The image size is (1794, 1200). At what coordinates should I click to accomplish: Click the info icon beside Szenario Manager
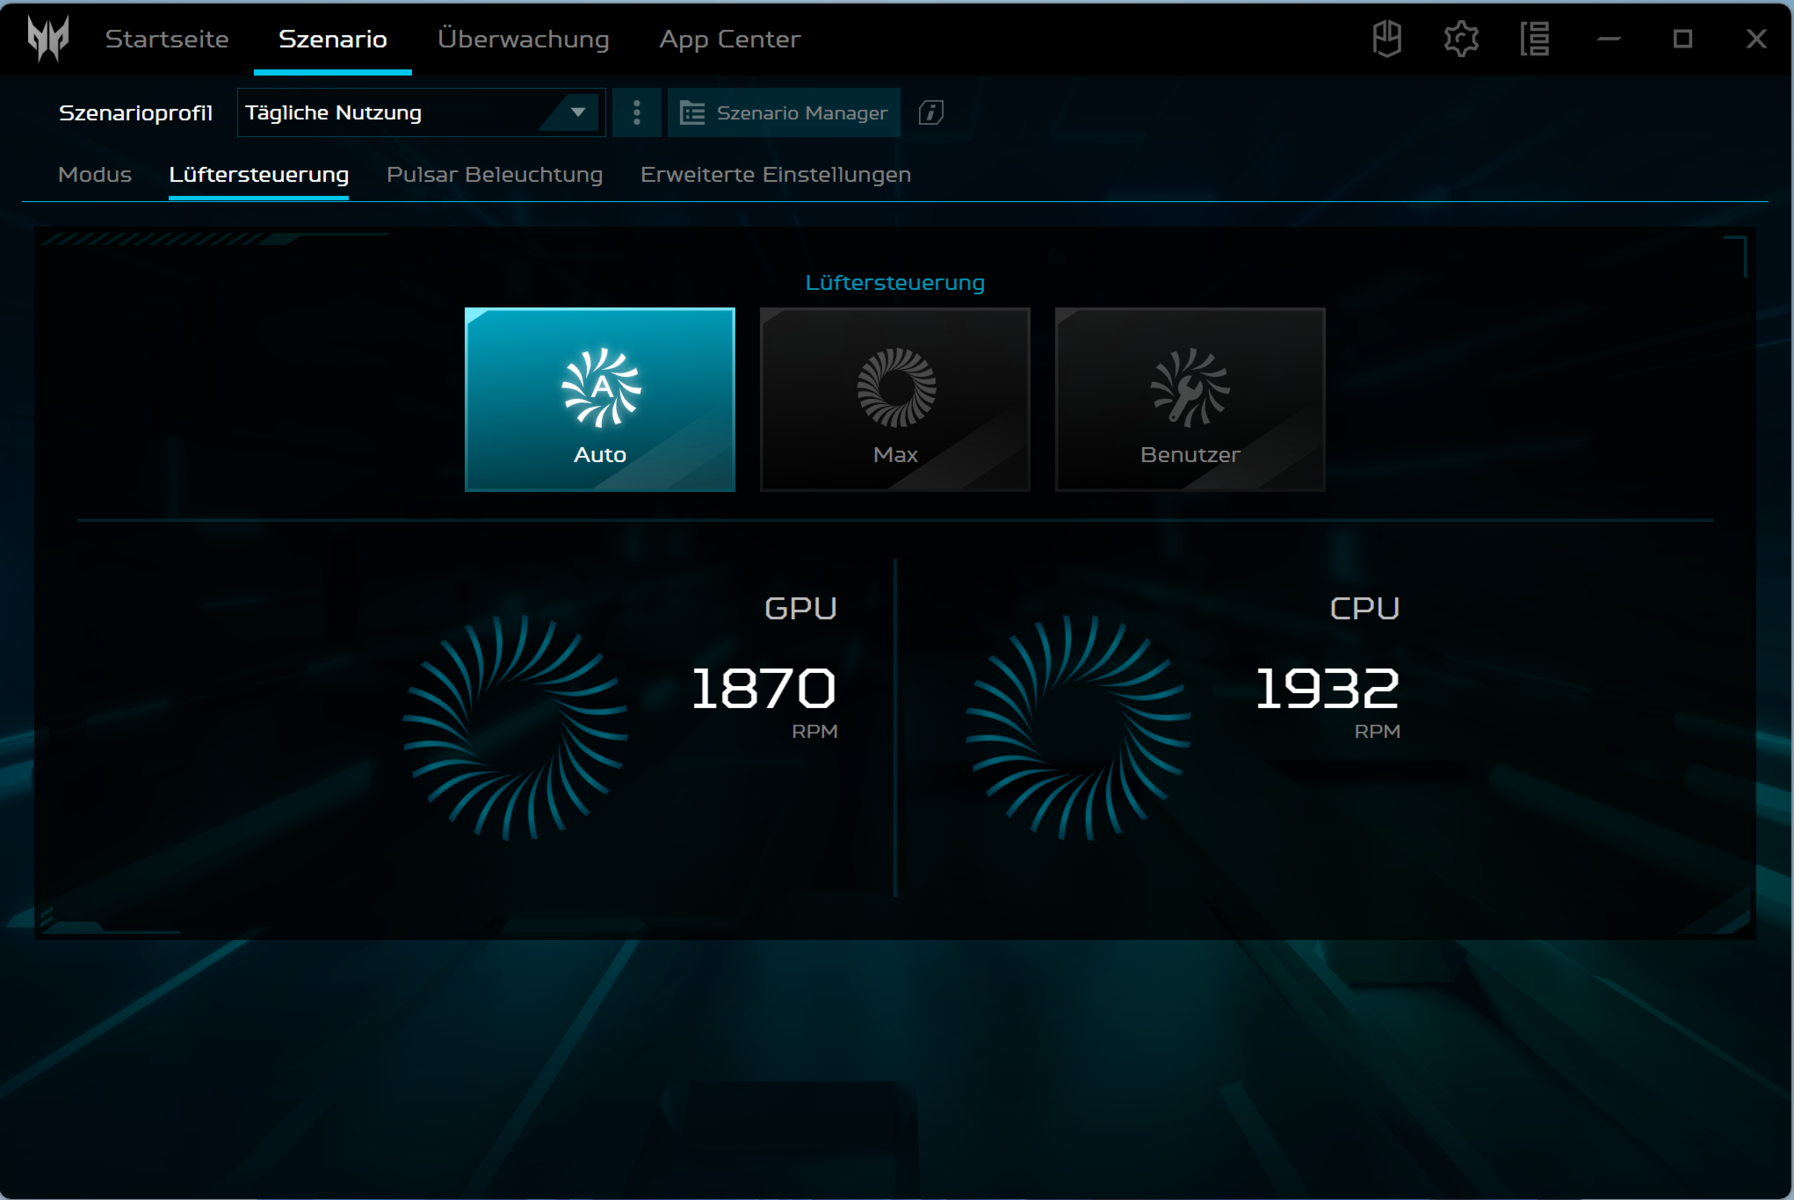coord(931,113)
